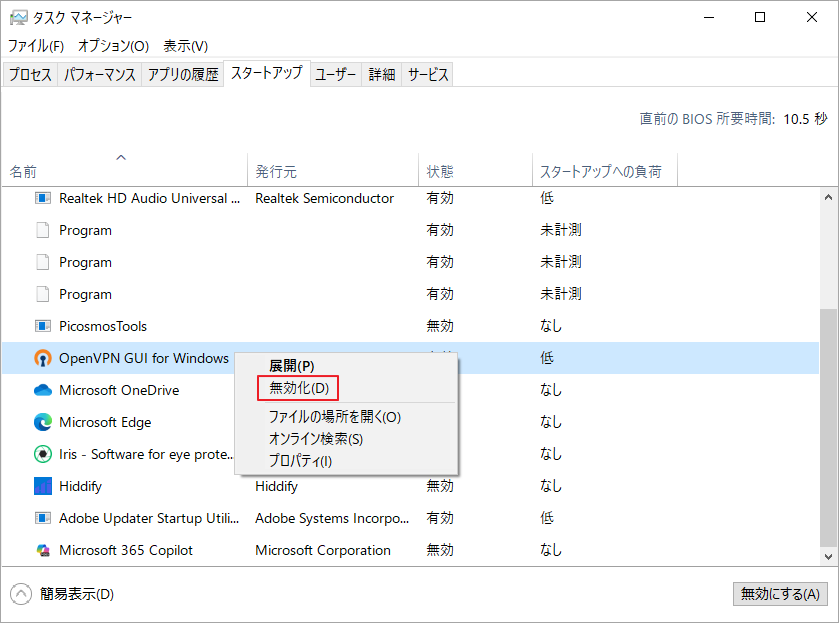Click the Hiddify publisher cell
839x623 pixels.
point(276,486)
